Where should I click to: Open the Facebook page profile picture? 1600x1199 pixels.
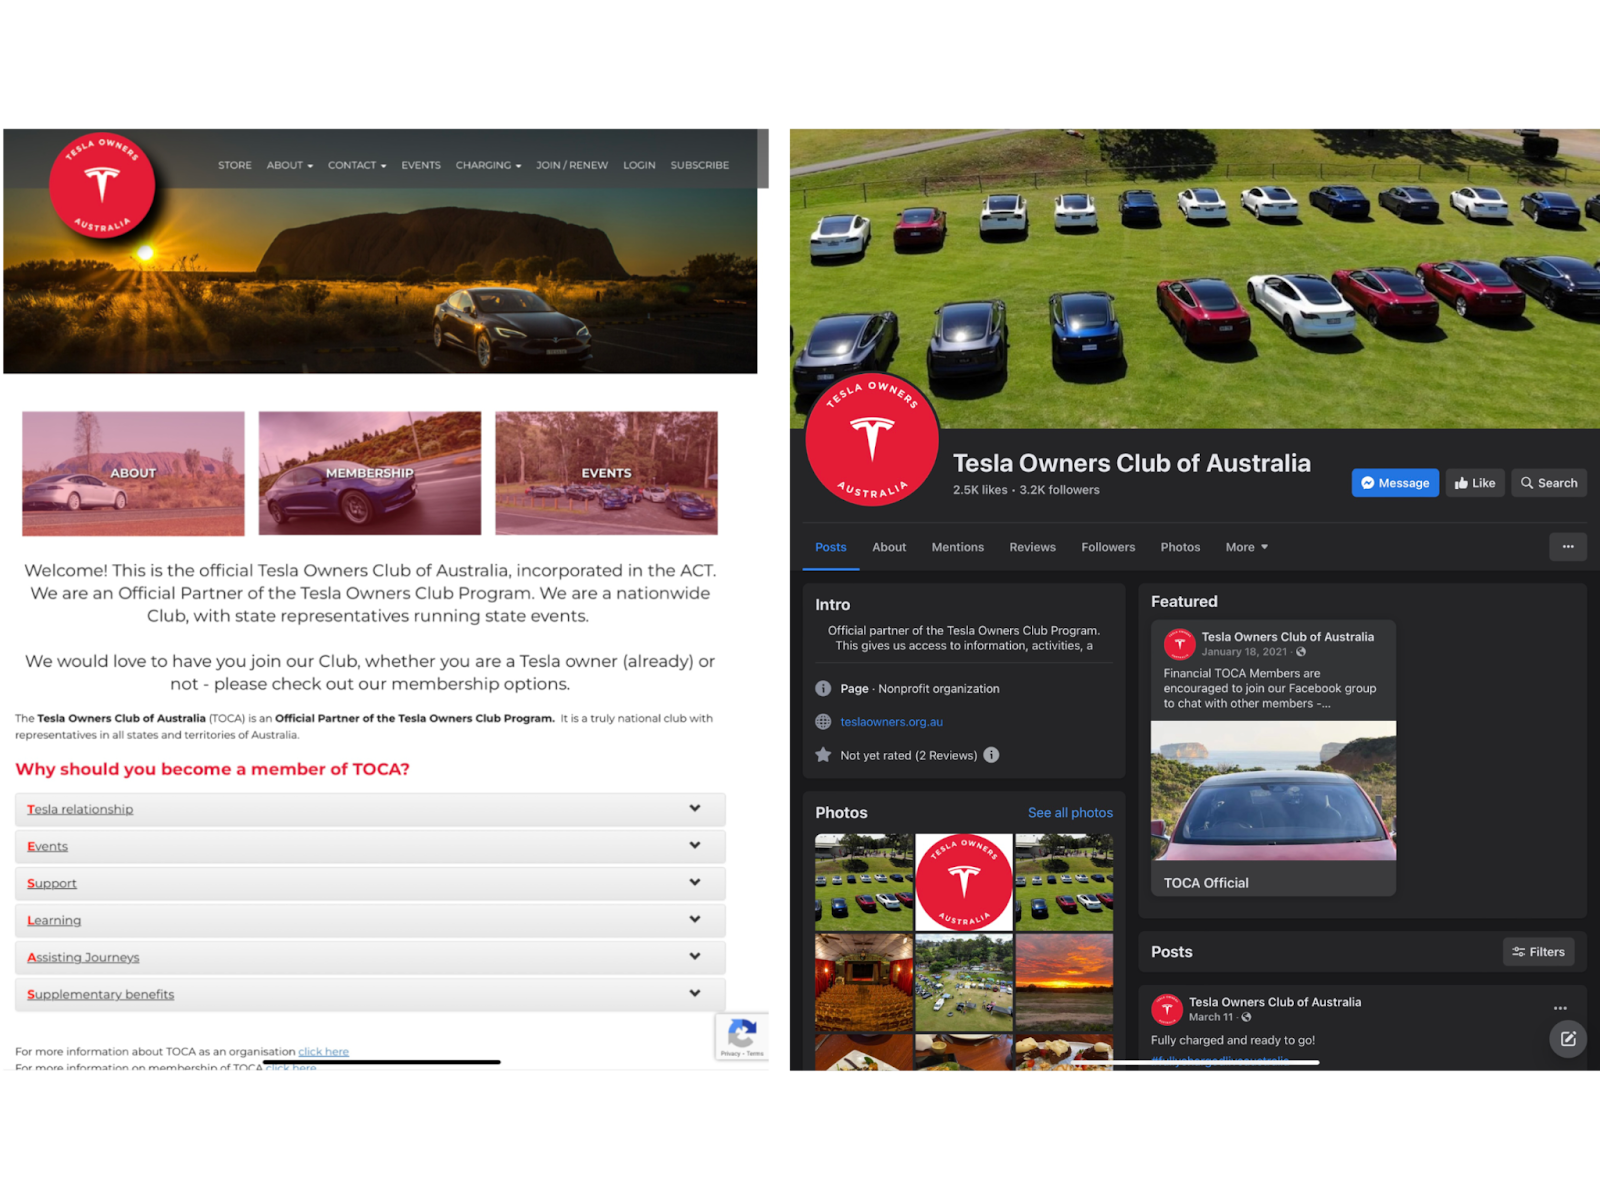coord(872,439)
